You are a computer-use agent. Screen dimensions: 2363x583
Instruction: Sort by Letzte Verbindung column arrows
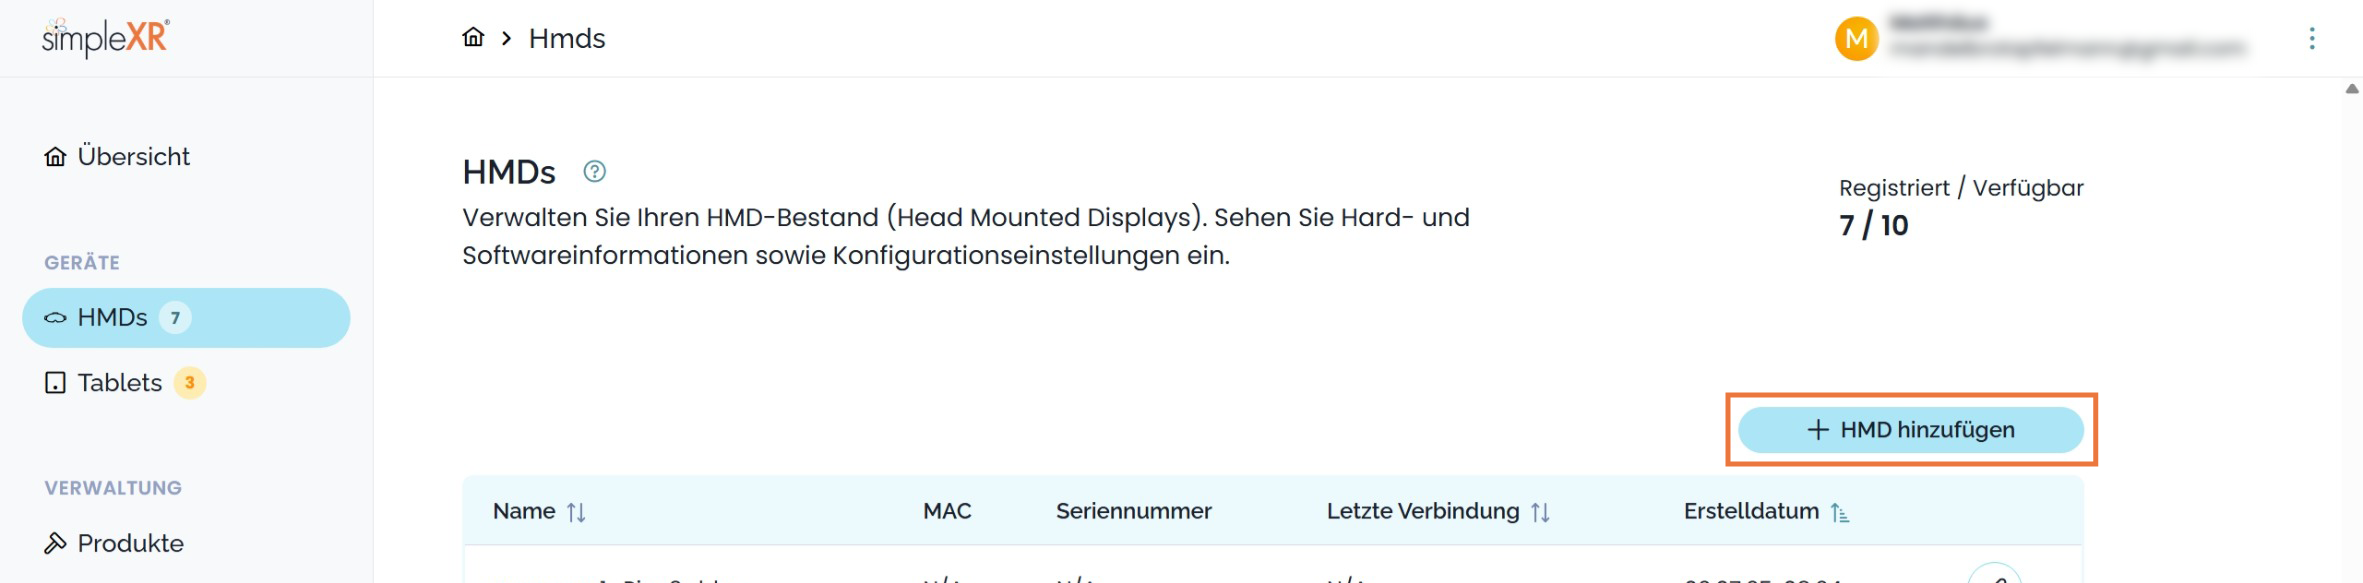[1540, 512]
